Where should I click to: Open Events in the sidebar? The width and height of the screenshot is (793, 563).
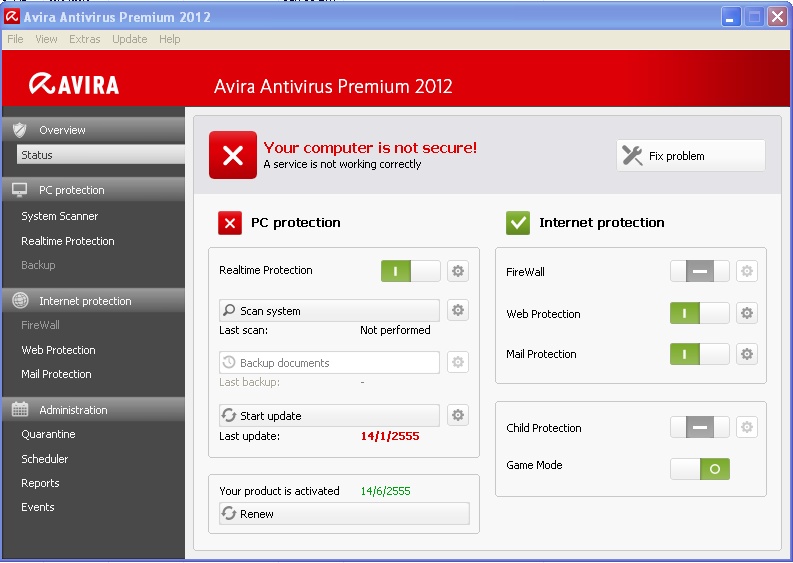[37, 507]
